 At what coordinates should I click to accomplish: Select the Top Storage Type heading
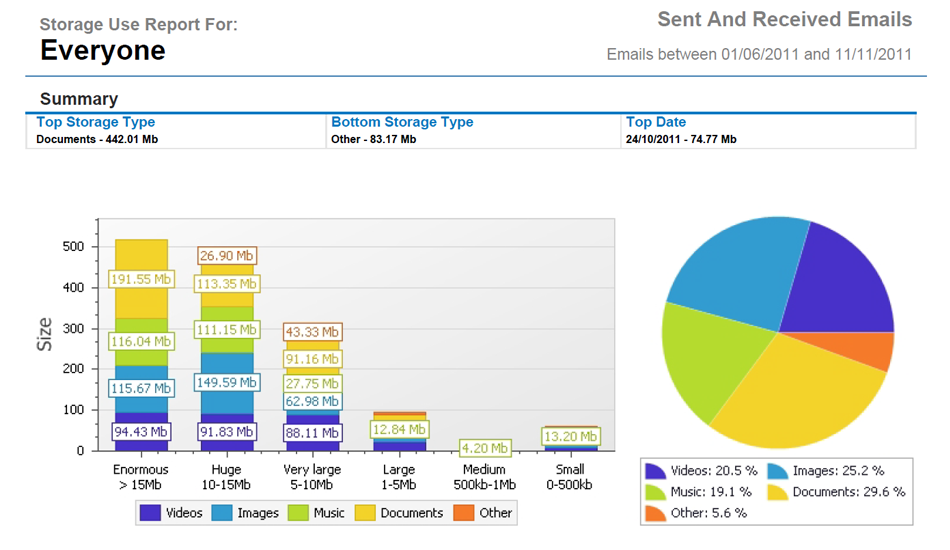point(96,122)
